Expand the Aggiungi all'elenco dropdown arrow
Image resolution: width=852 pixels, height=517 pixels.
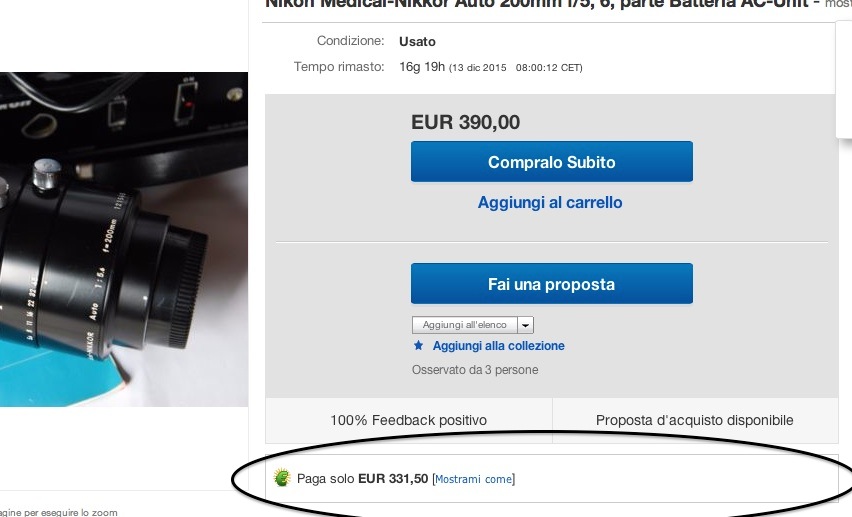(x=525, y=325)
